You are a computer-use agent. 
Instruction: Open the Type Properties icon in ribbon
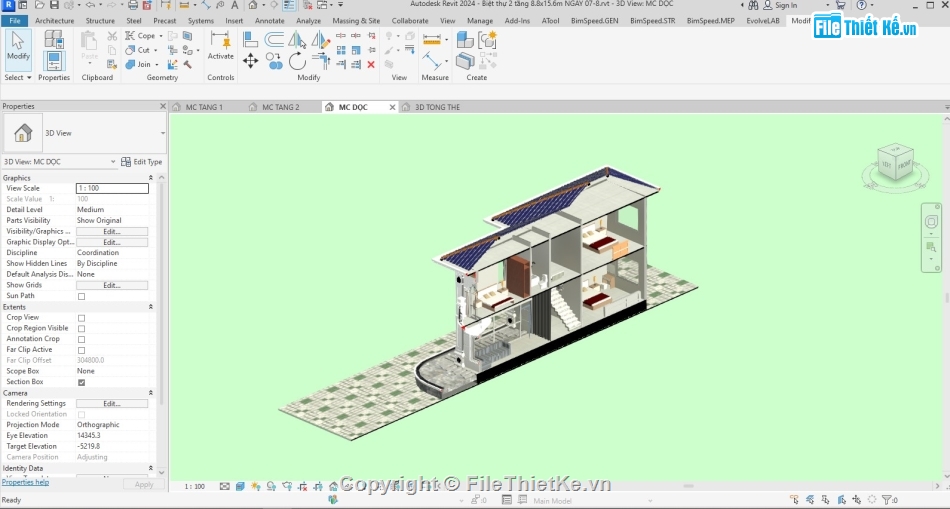(x=54, y=39)
